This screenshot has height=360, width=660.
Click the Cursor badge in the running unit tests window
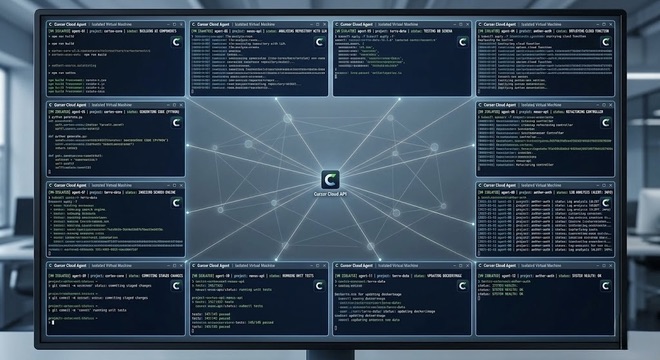coord(319,286)
